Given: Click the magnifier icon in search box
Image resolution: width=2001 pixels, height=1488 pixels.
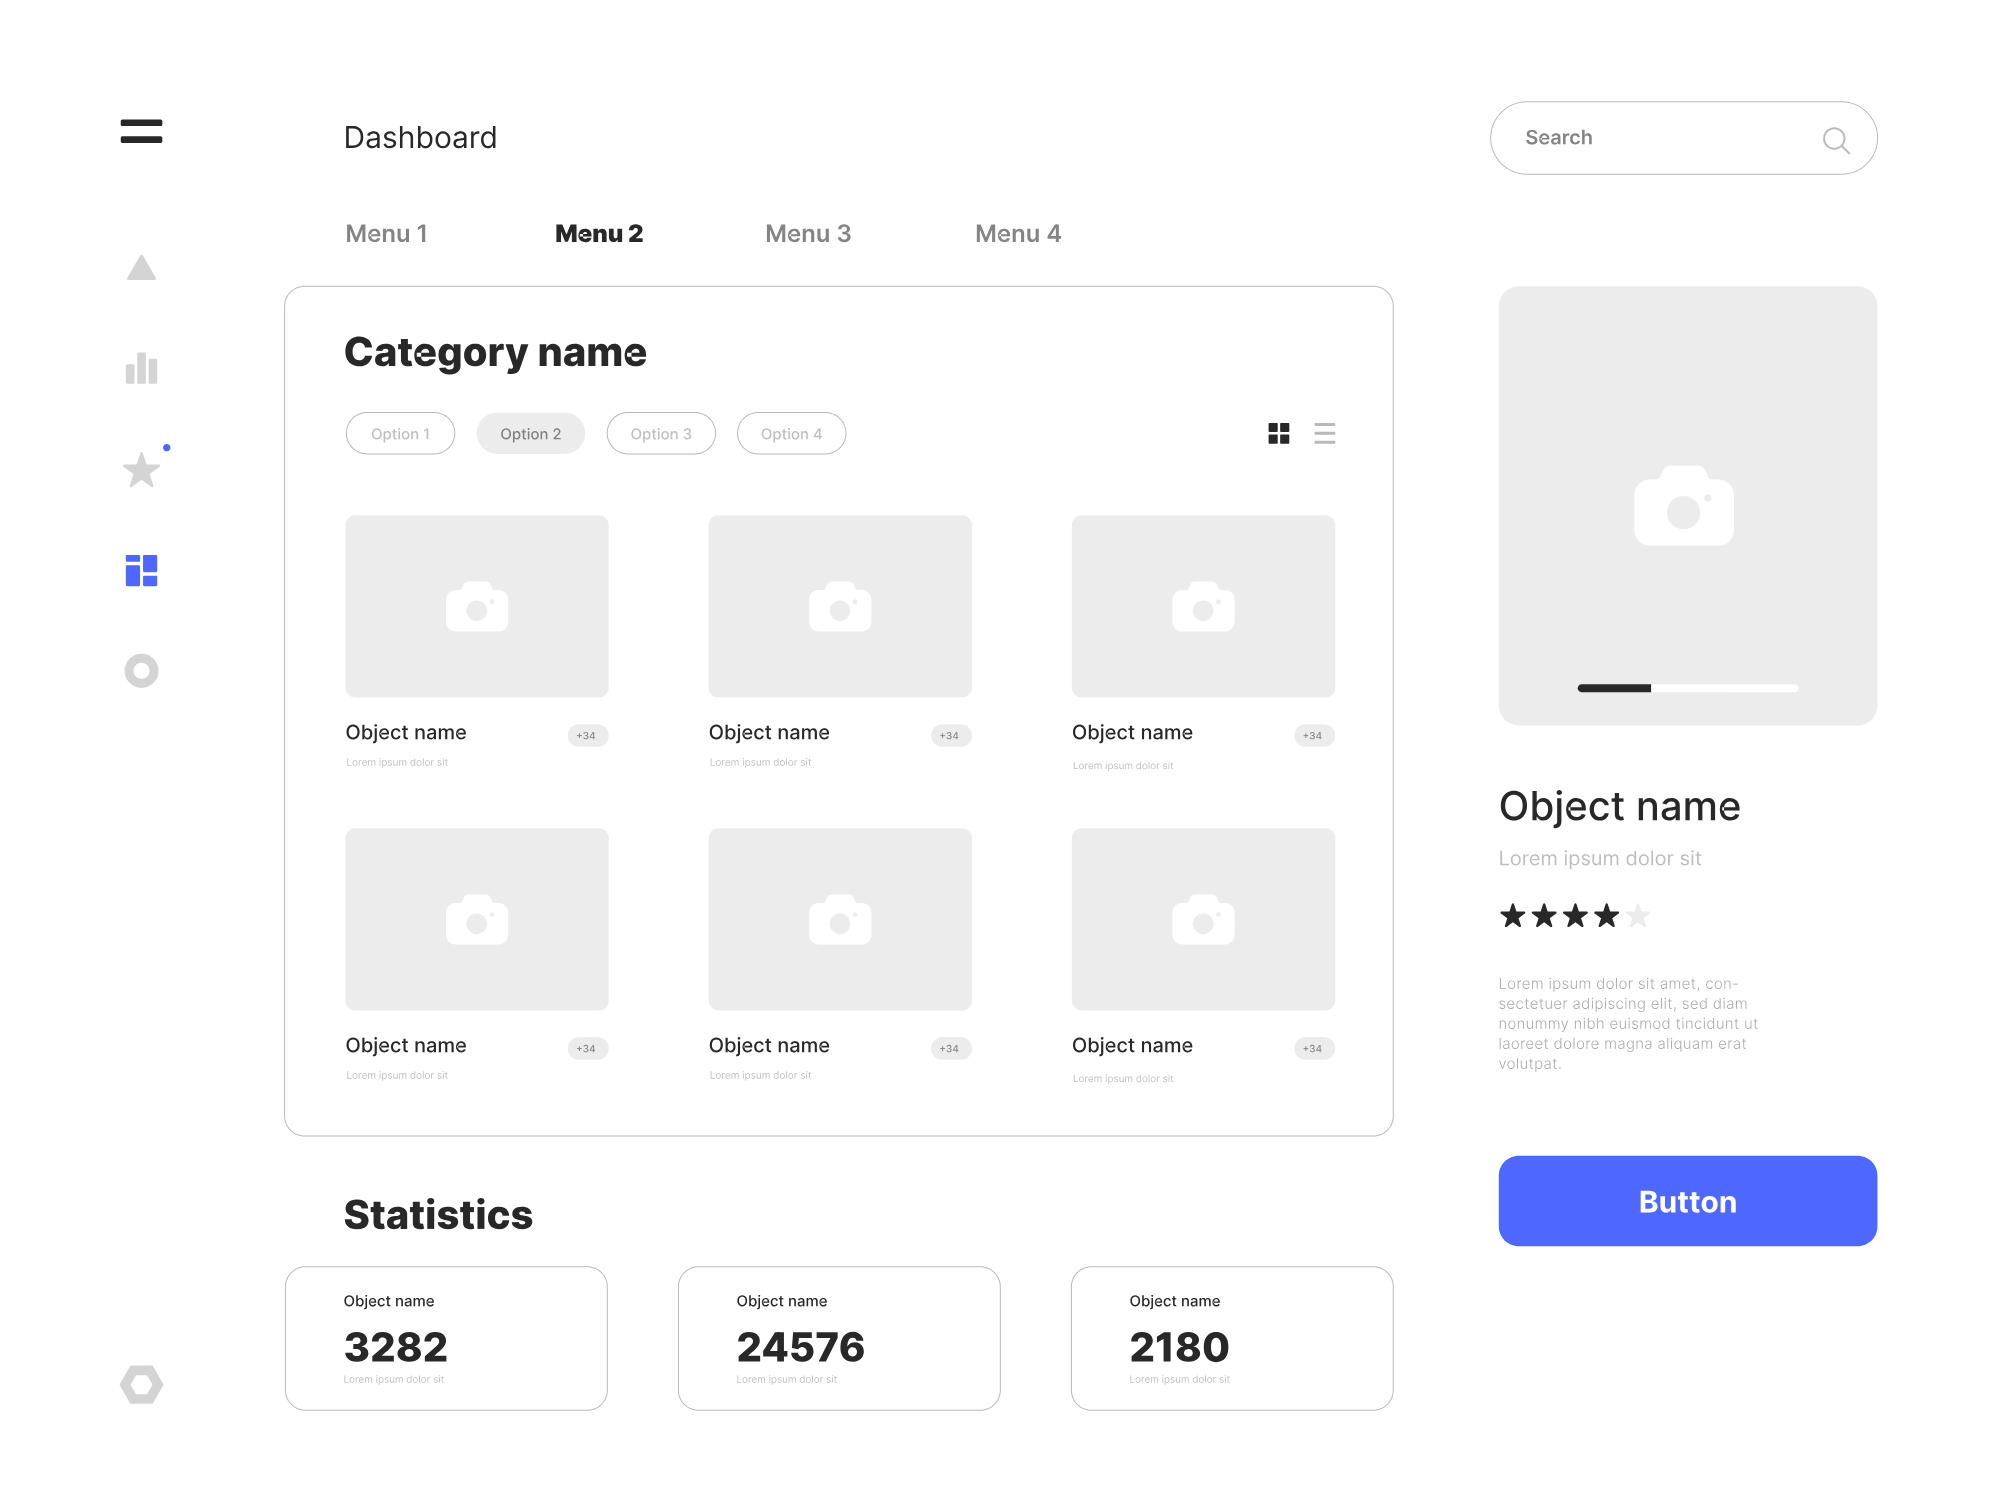Looking at the screenshot, I should (1835, 140).
